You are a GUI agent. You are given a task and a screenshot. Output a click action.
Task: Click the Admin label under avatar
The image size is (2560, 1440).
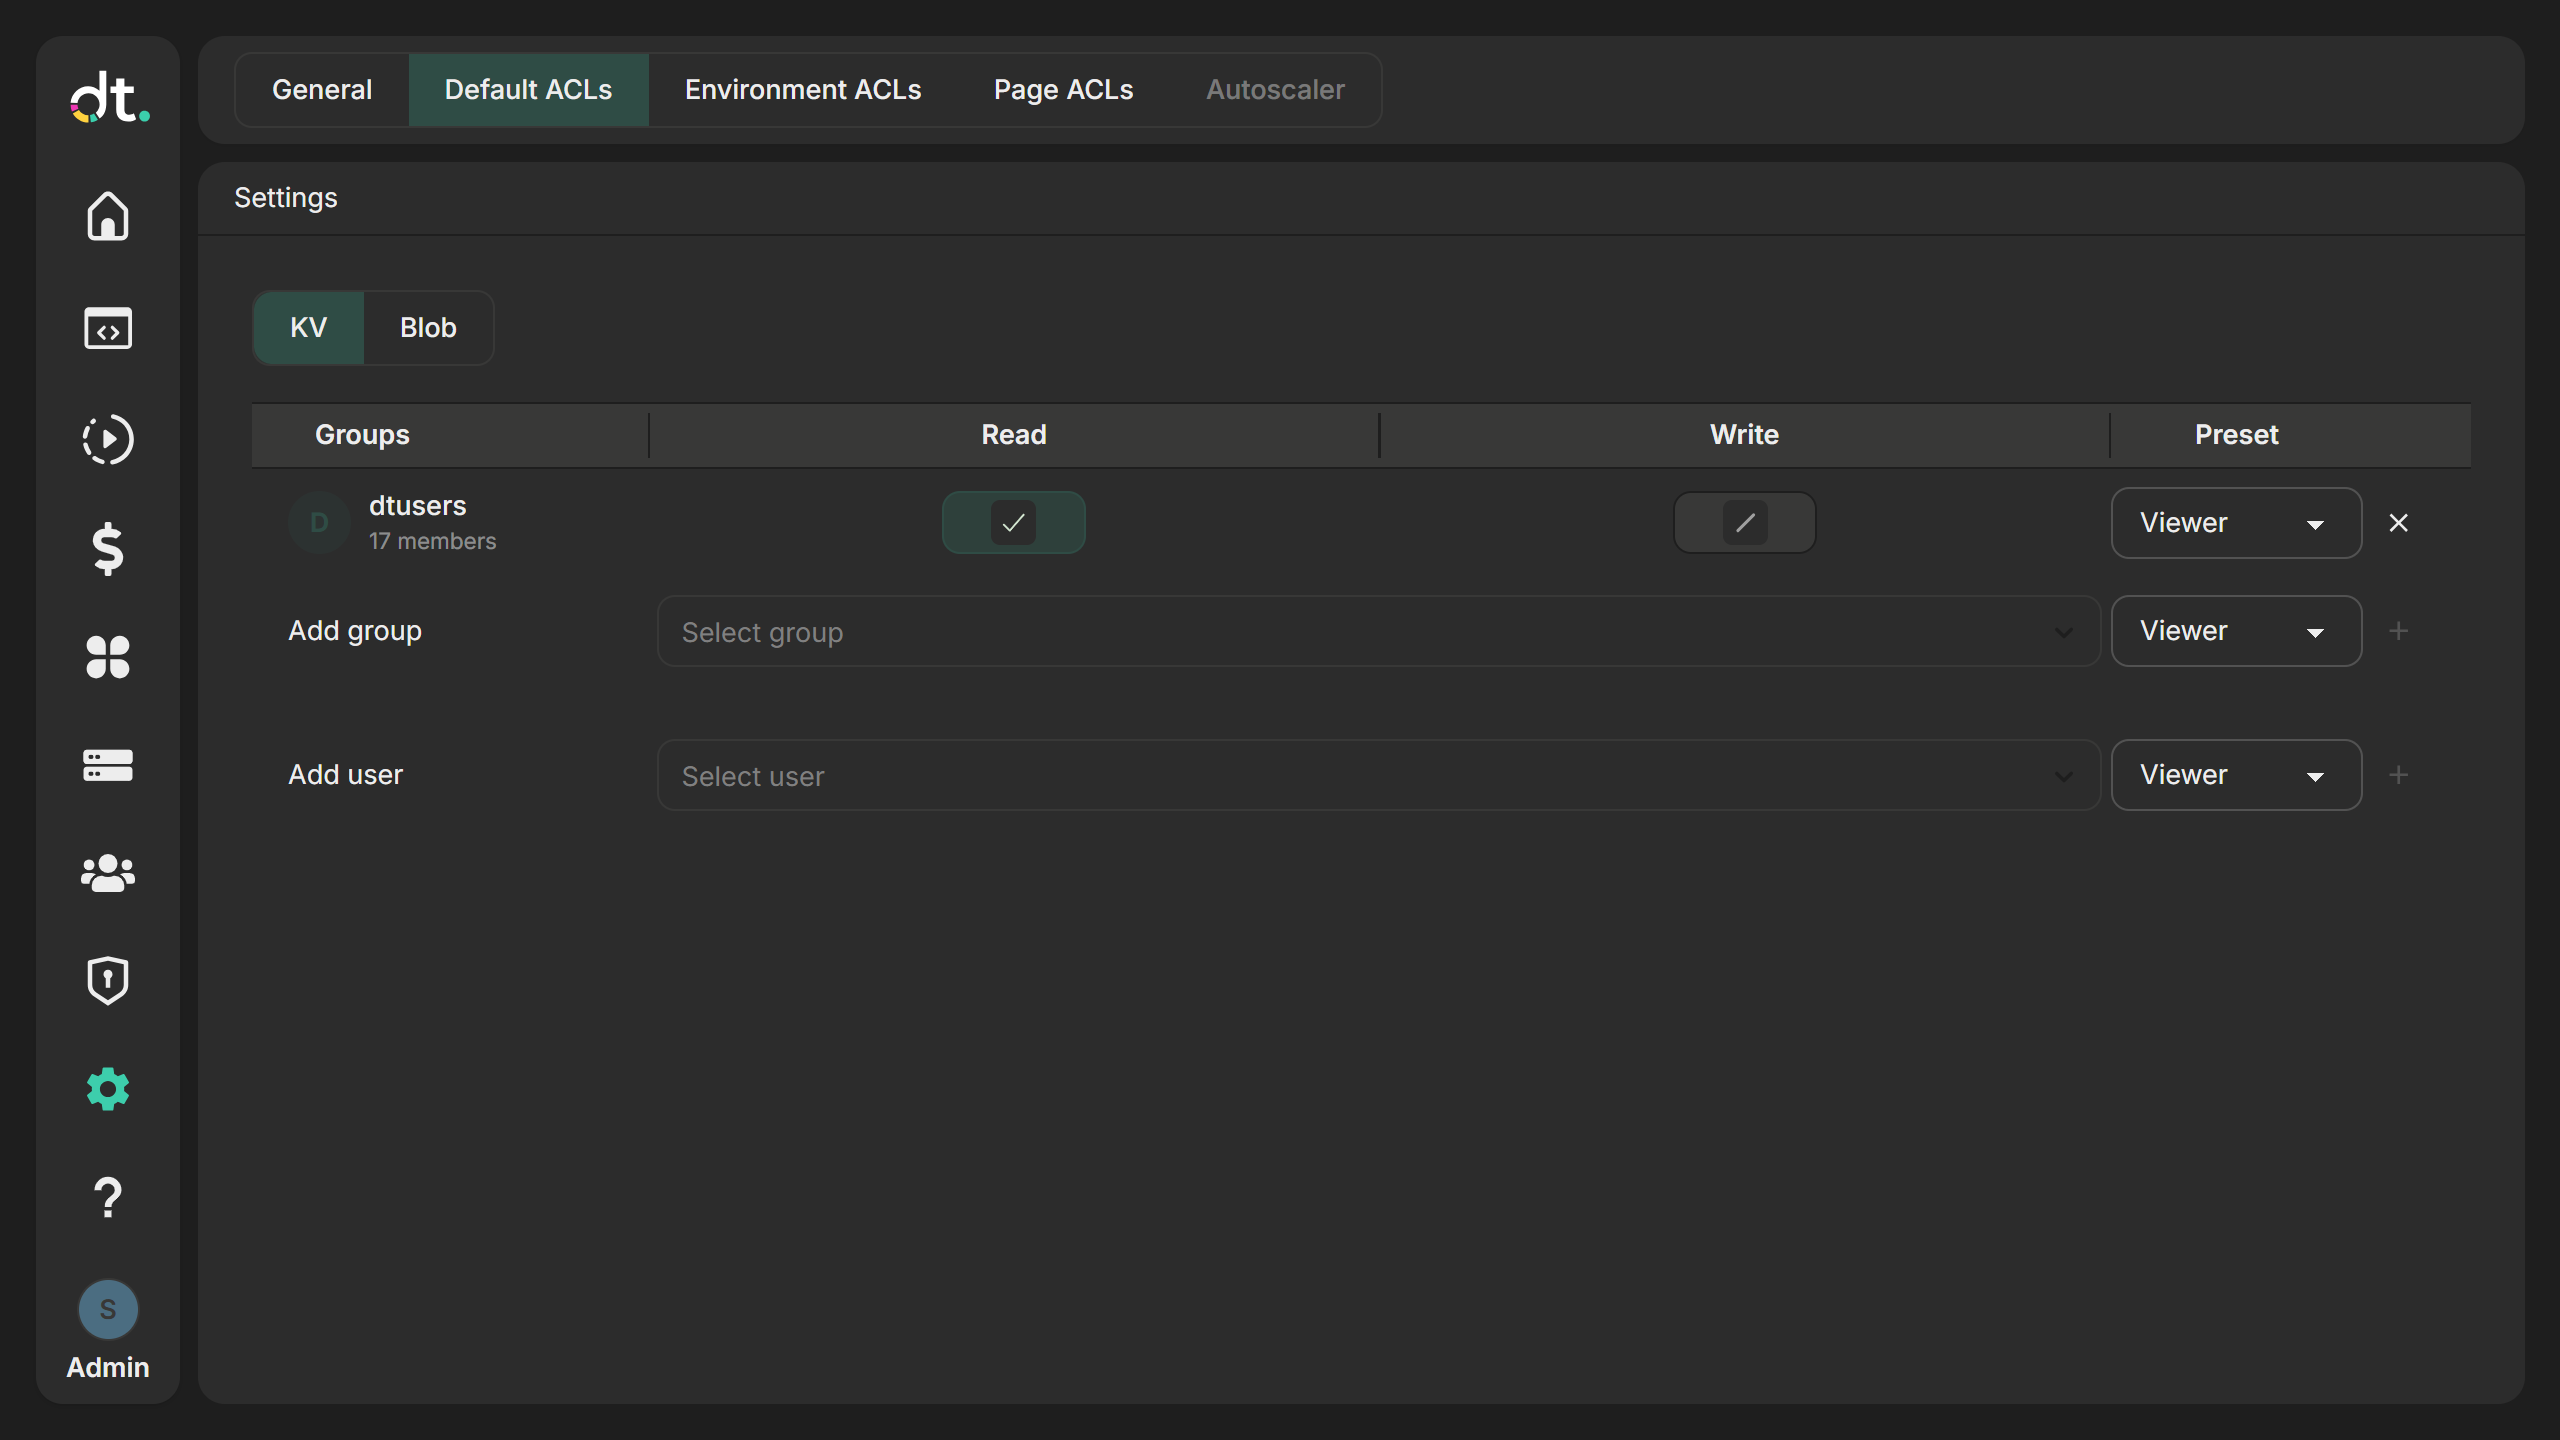(108, 1367)
